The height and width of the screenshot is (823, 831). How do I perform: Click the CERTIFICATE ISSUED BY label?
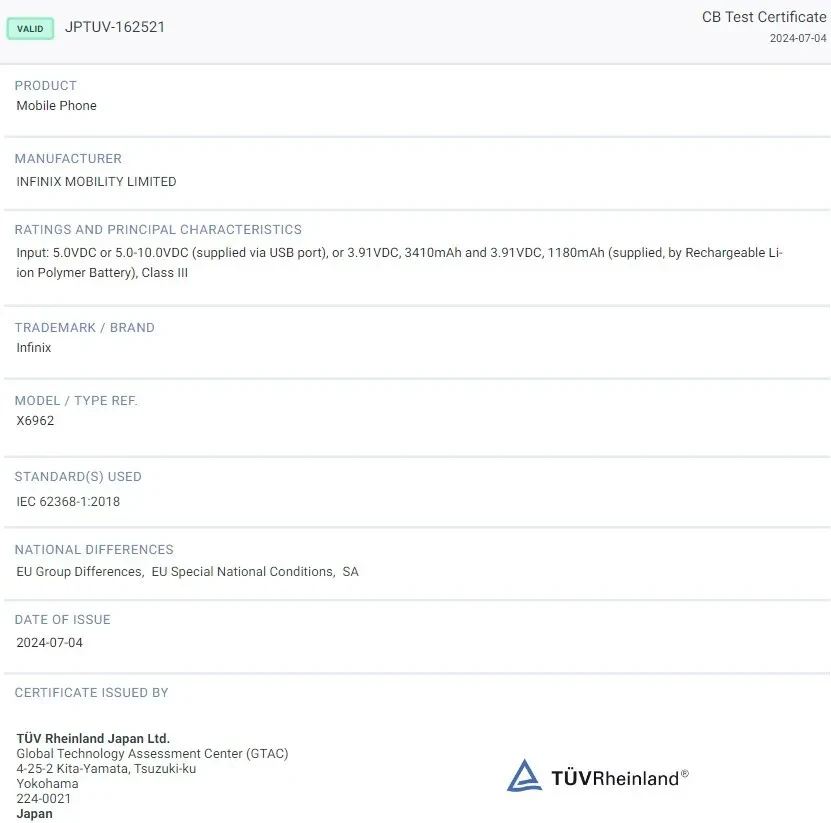(92, 693)
